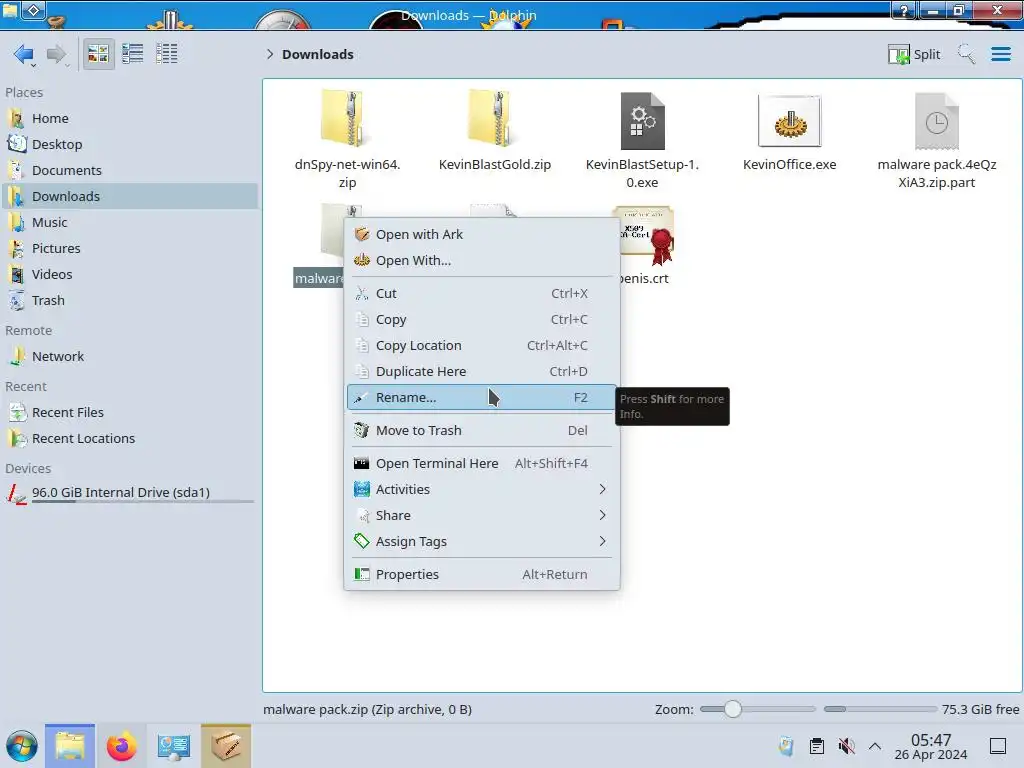Expand Share submenu
The image size is (1024, 768).
[x=481, y=516]
